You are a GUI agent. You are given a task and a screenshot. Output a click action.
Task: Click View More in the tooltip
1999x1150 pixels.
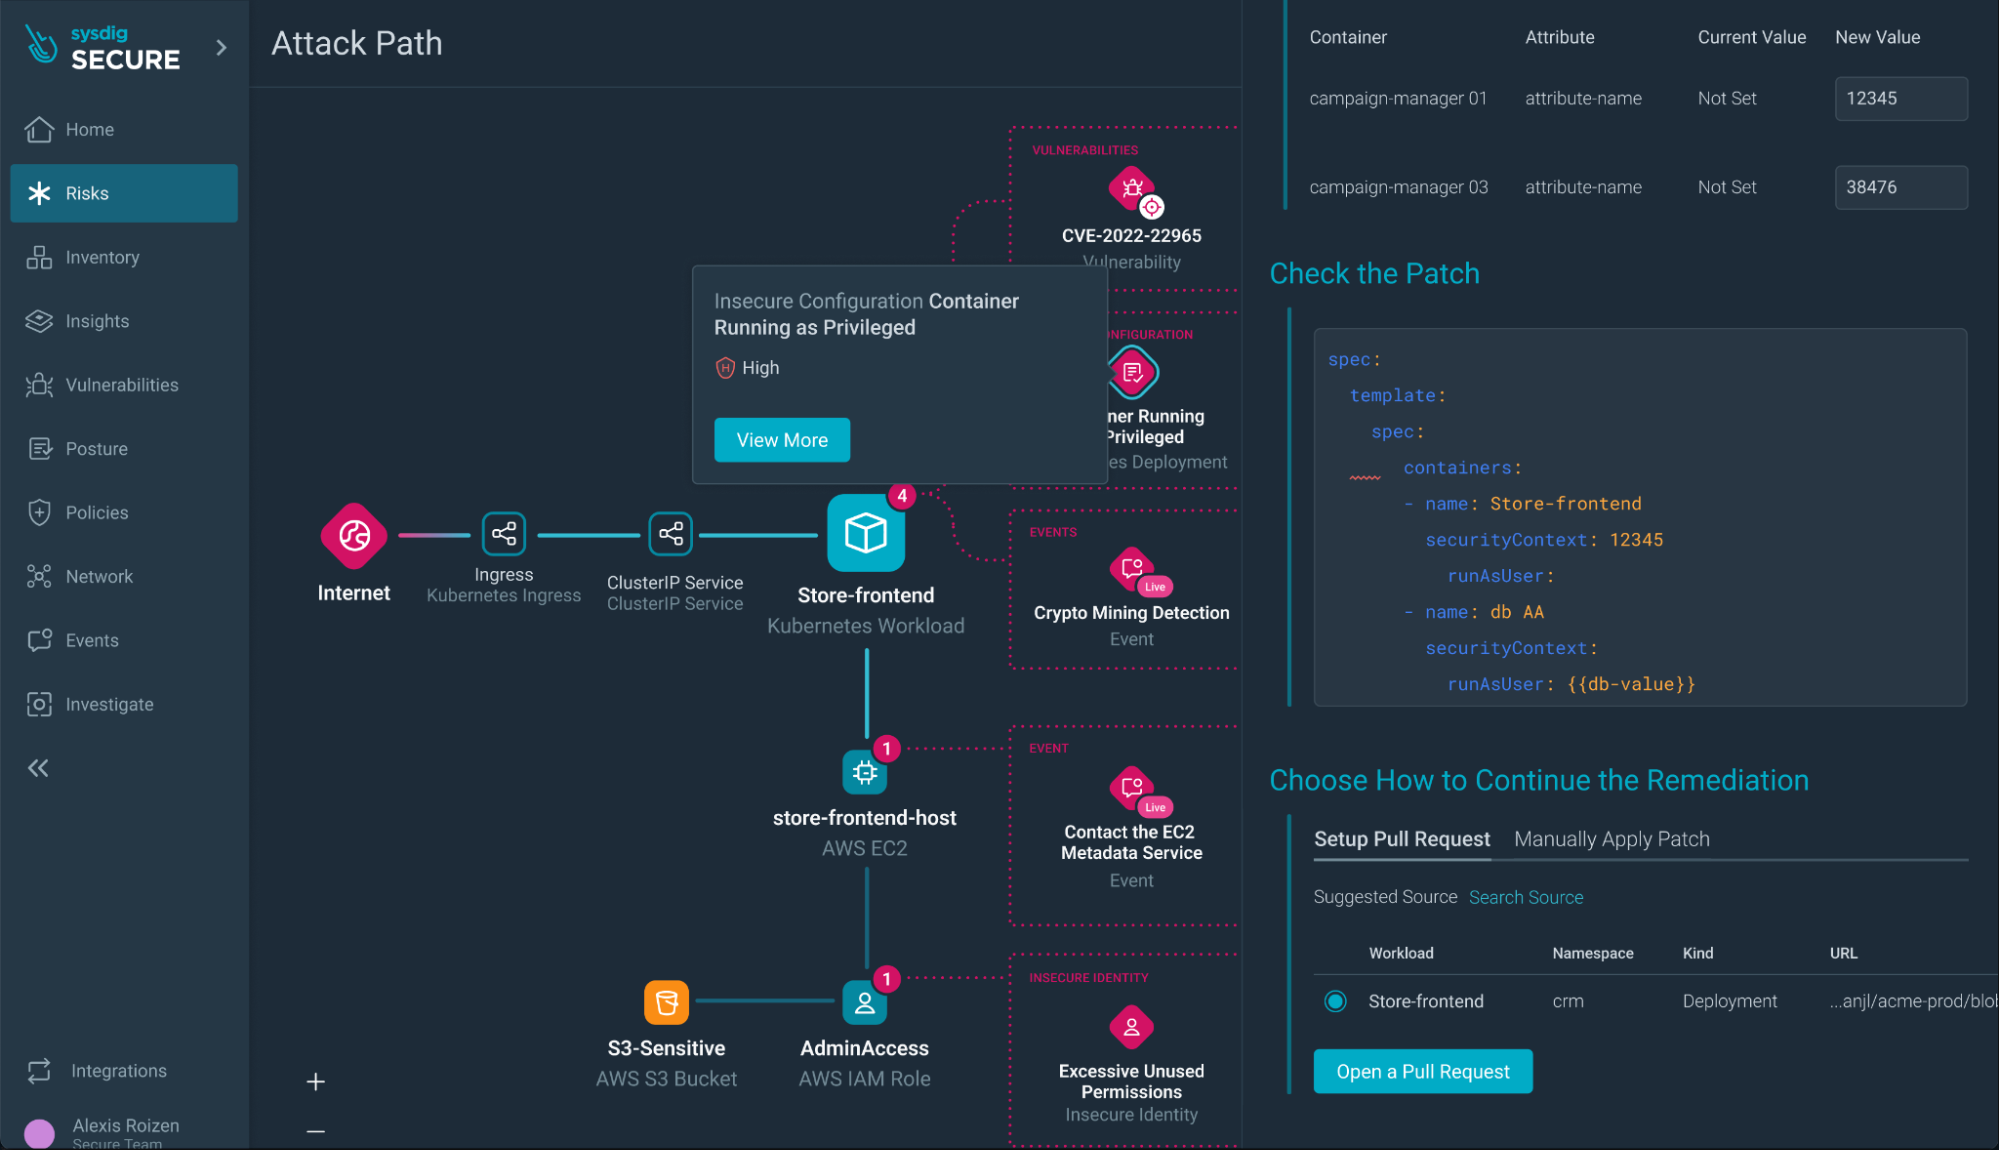point(782,440)
